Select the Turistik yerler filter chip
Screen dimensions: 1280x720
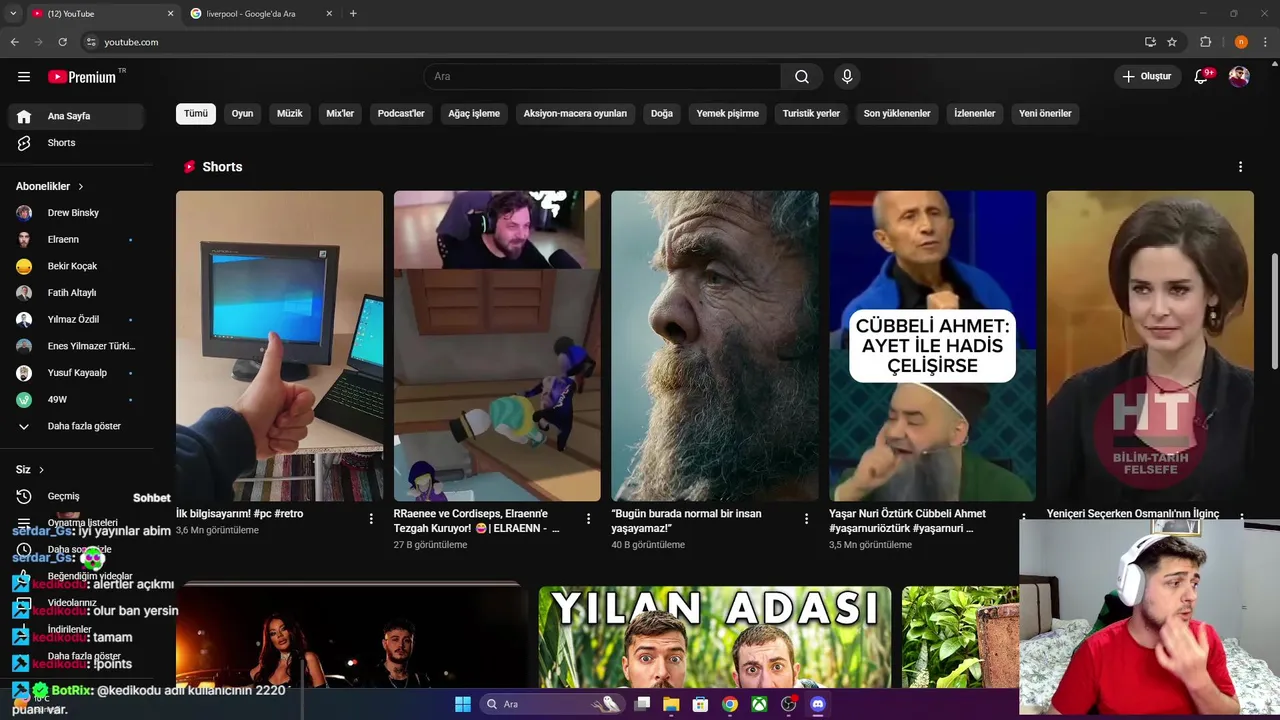811,114
